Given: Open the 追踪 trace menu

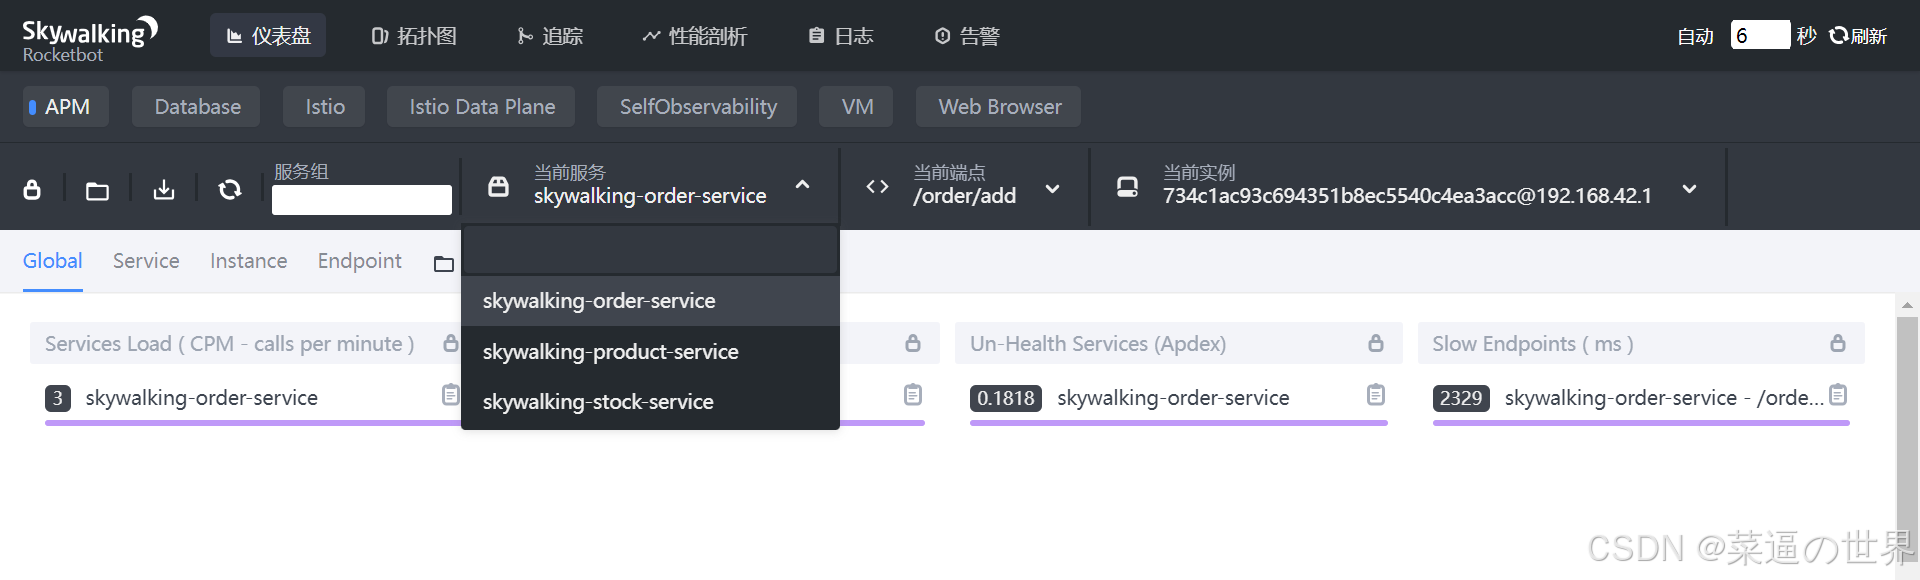Looking at the screenshot, I should 550,36.
